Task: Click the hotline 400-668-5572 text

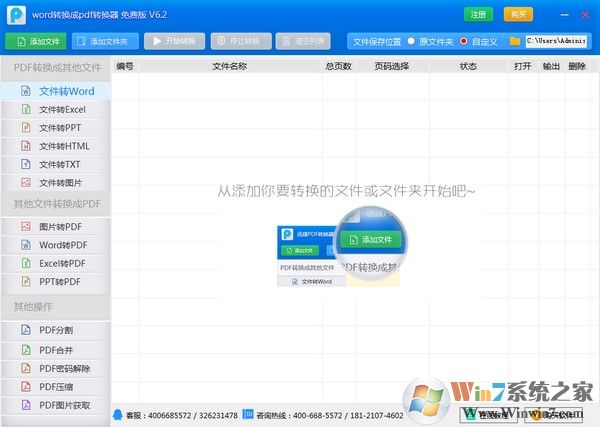Action: [317, 416]
